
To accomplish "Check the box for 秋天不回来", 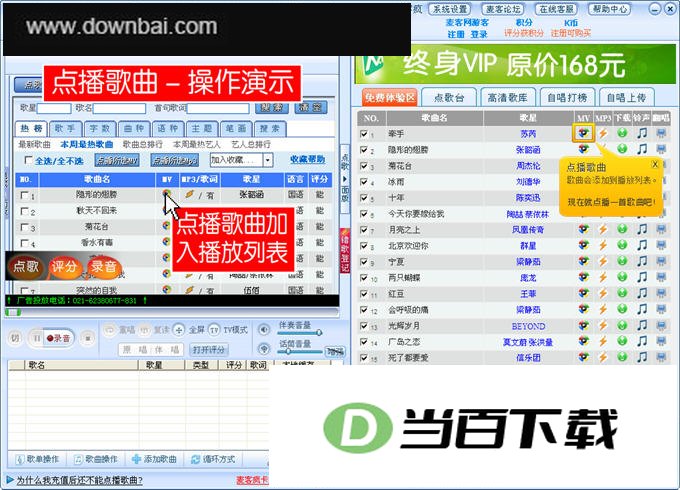I will (25, 211).
